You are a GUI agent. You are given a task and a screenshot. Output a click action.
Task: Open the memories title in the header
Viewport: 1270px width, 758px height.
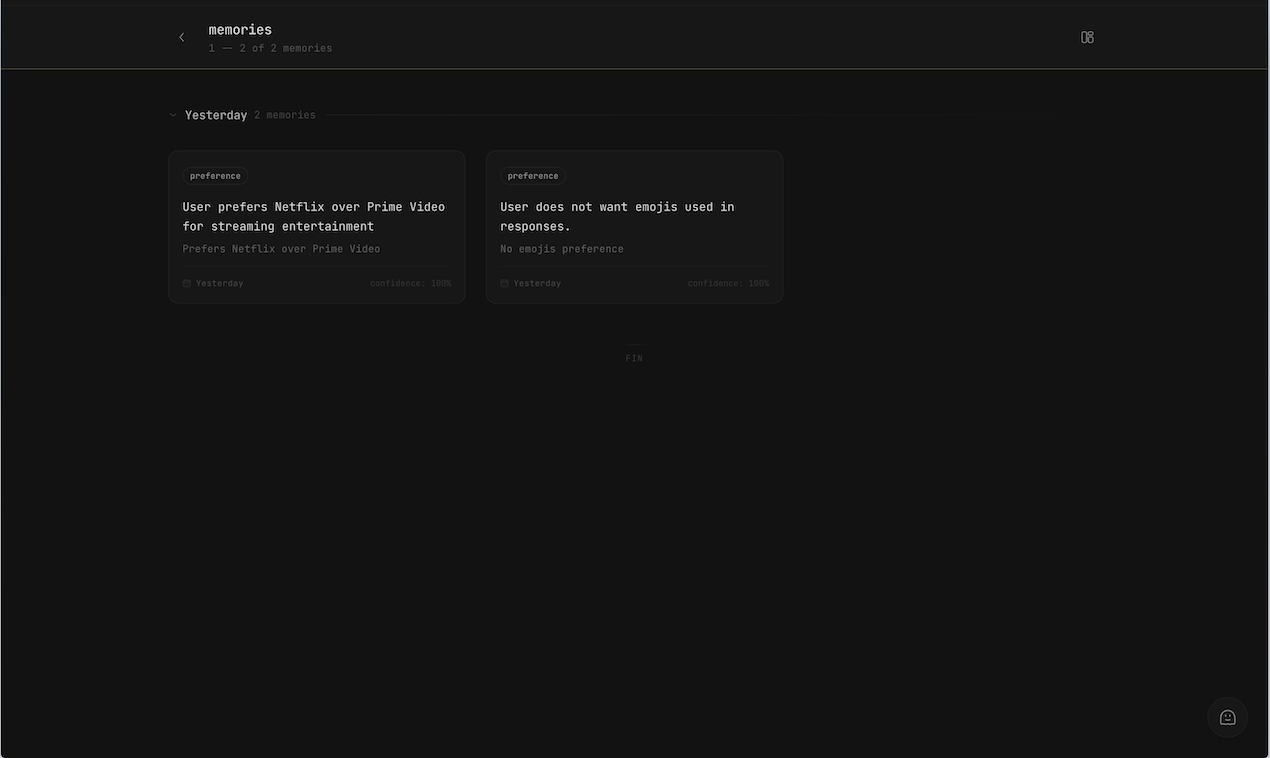(240, 29)
